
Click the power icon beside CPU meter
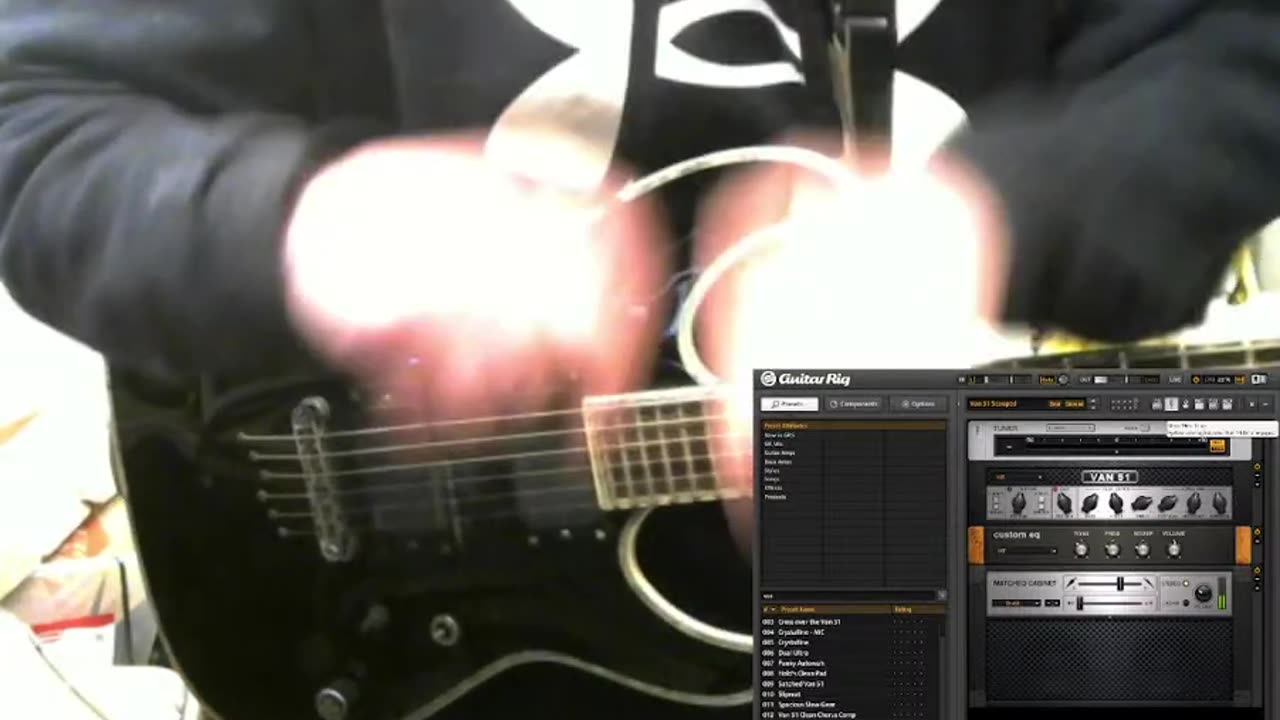tap(1196, 380)
